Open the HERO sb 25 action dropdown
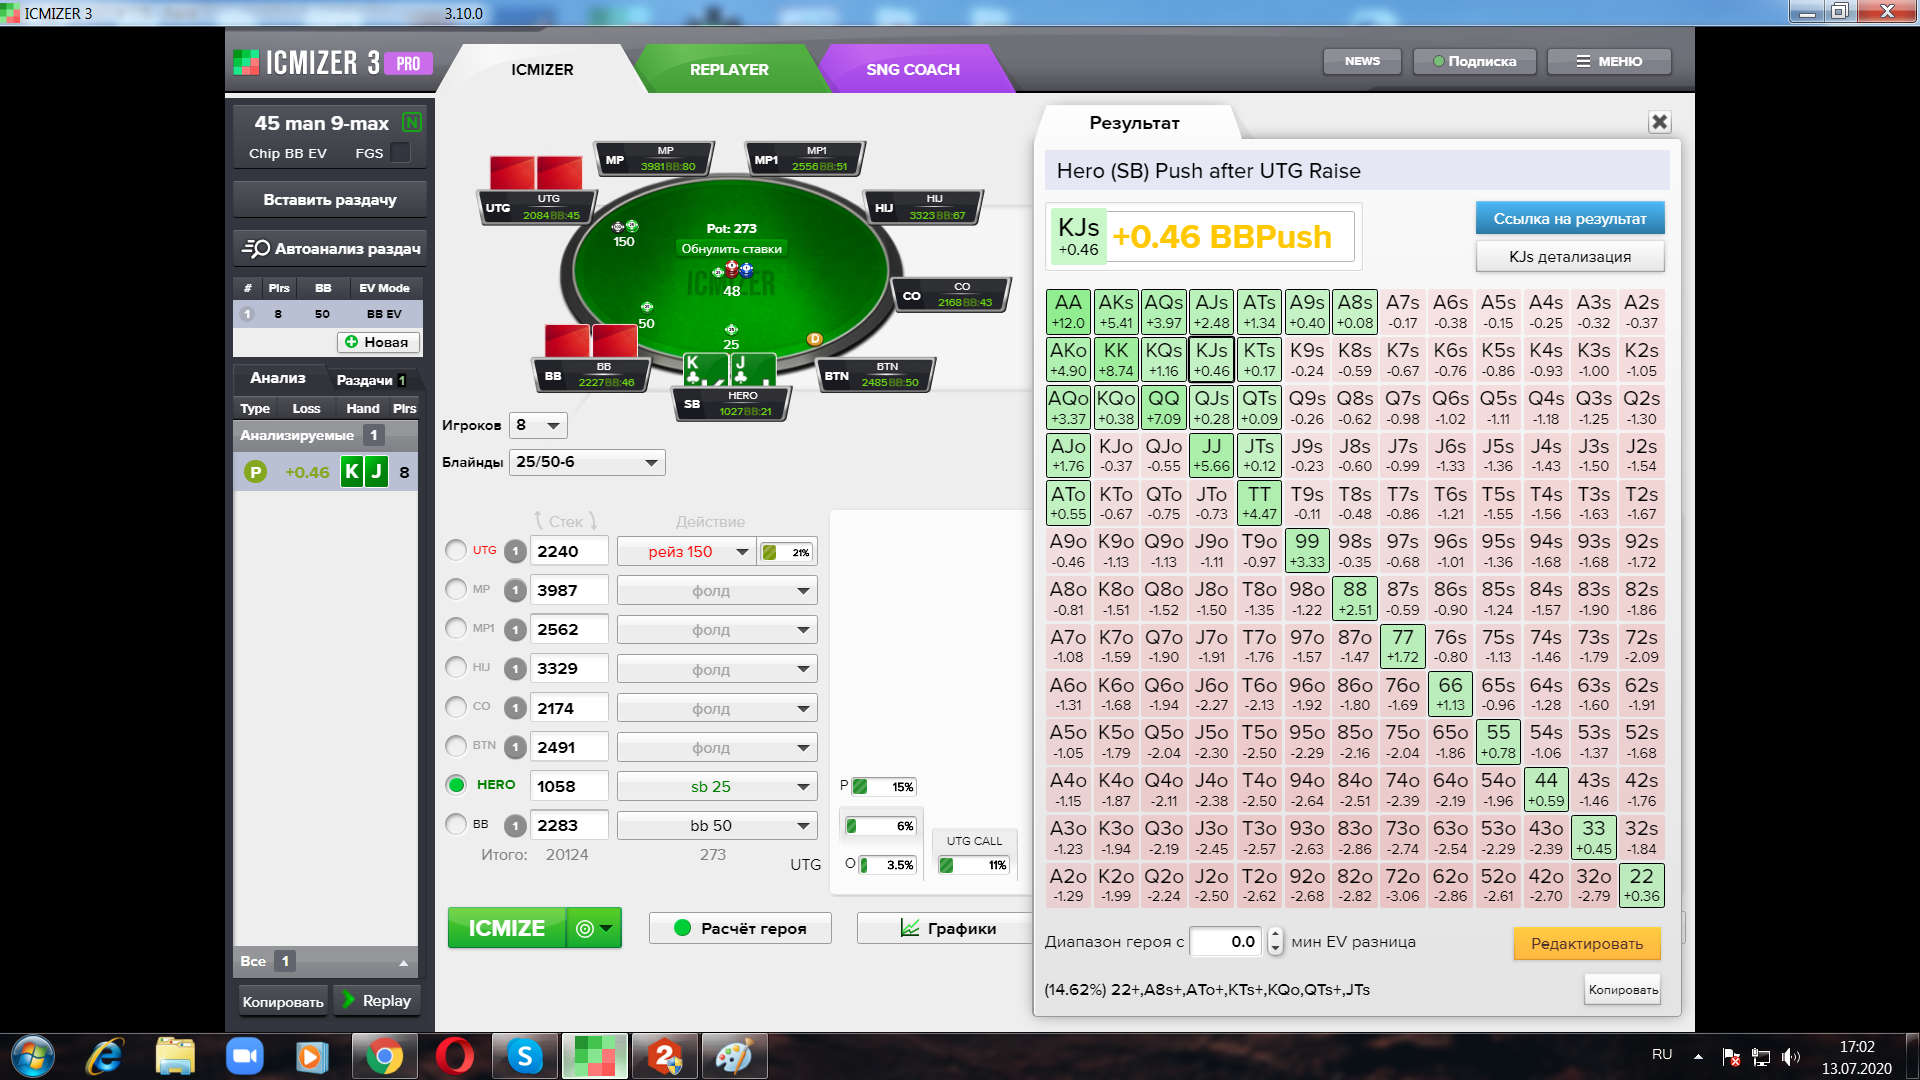 (717, 787)
